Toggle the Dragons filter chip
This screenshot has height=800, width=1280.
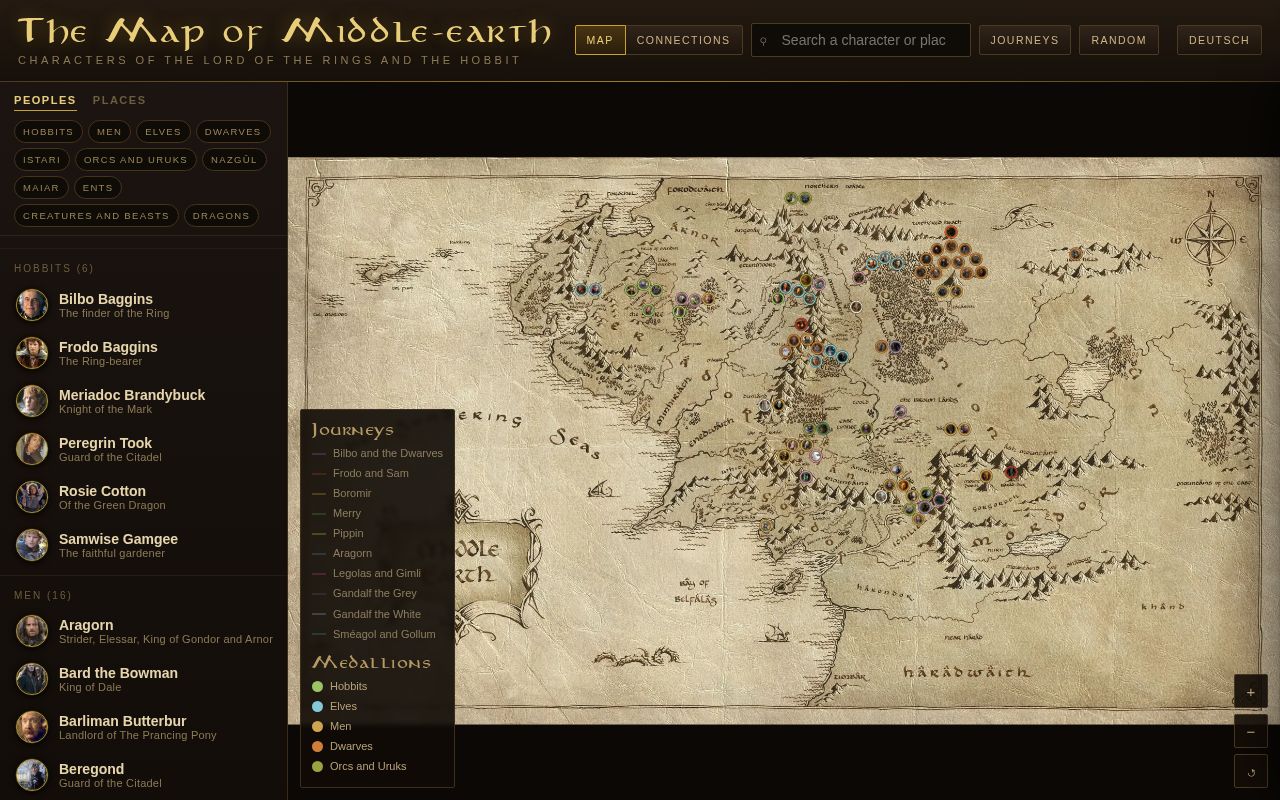221,216
